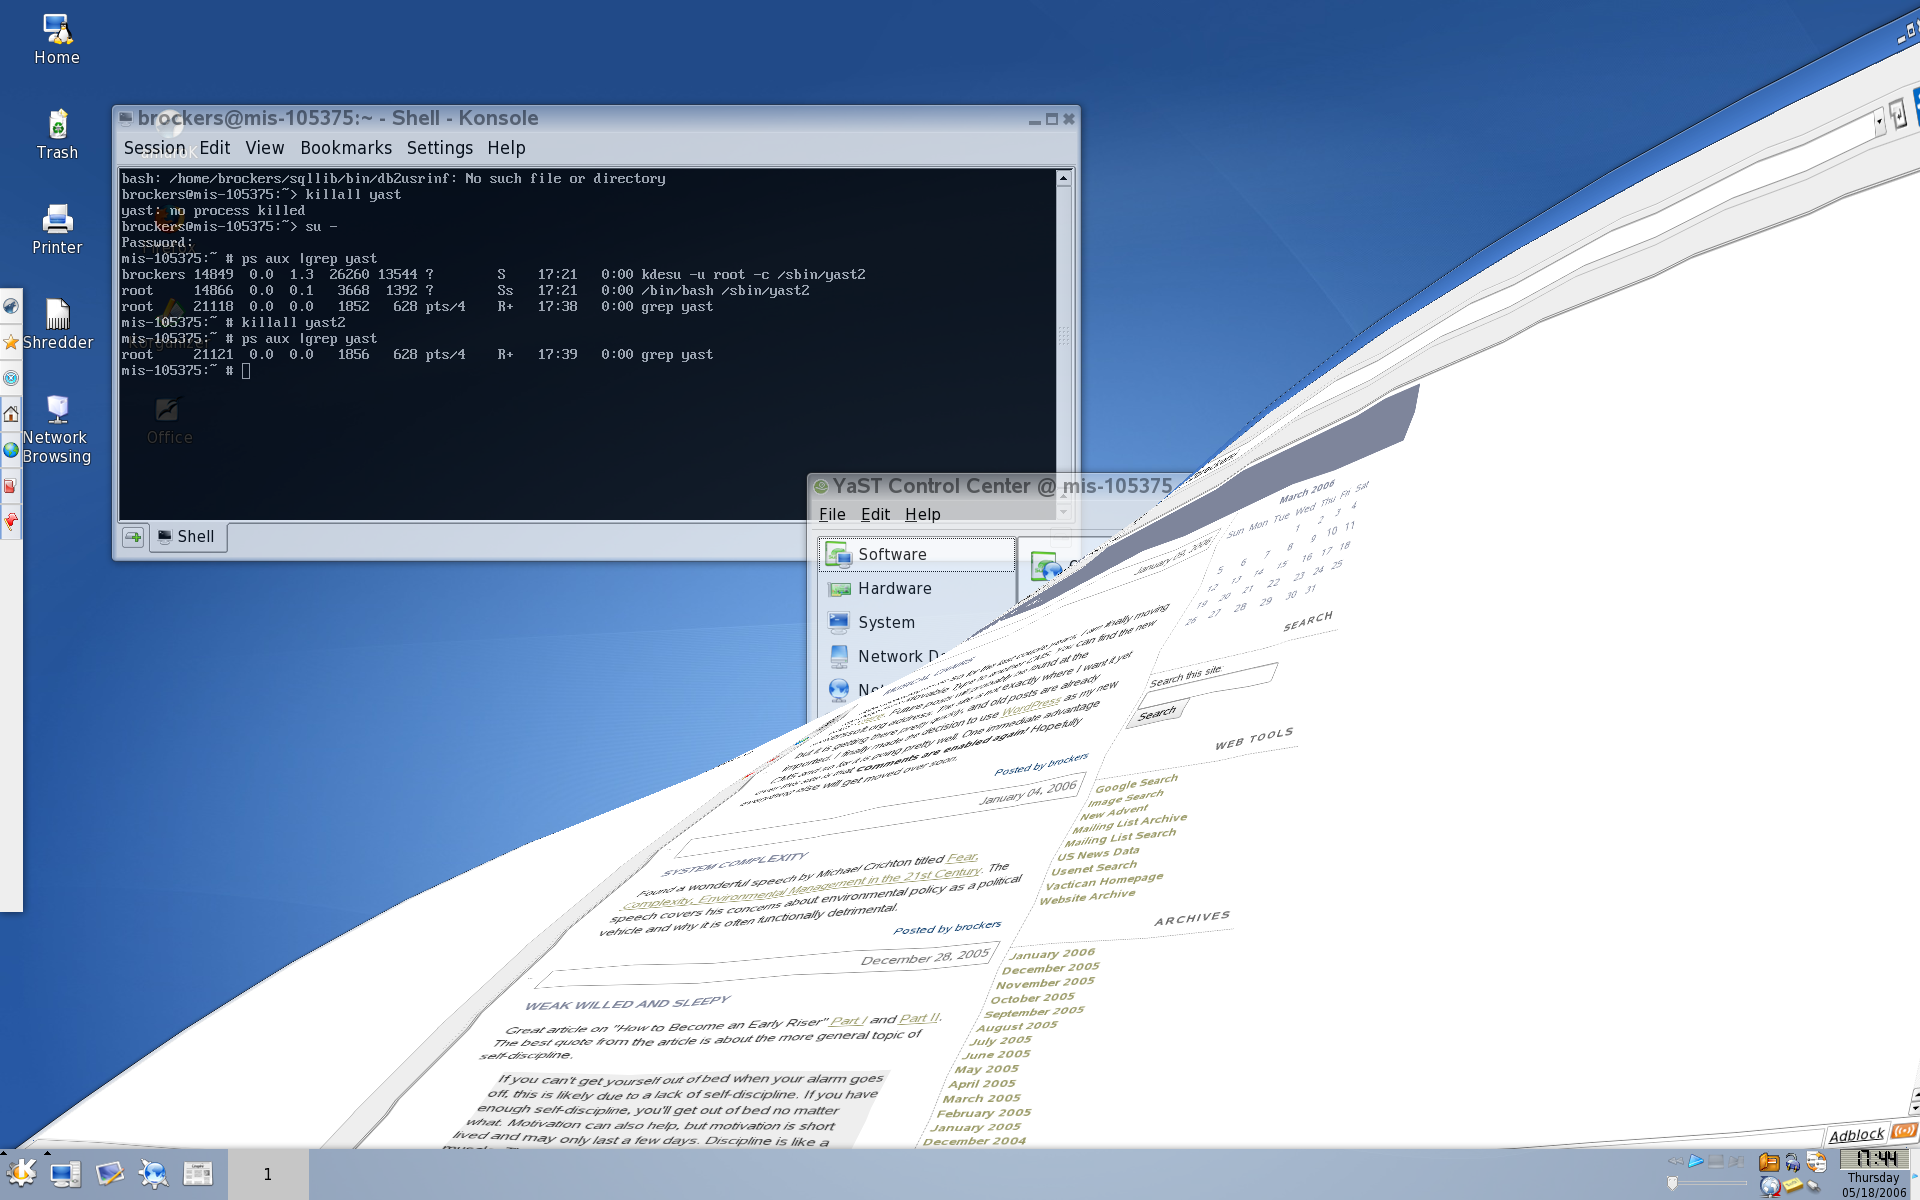Viewport: 1920px width, 1200px height.
Task: Open the Trash desktop icon
Action: click(57, 134)
